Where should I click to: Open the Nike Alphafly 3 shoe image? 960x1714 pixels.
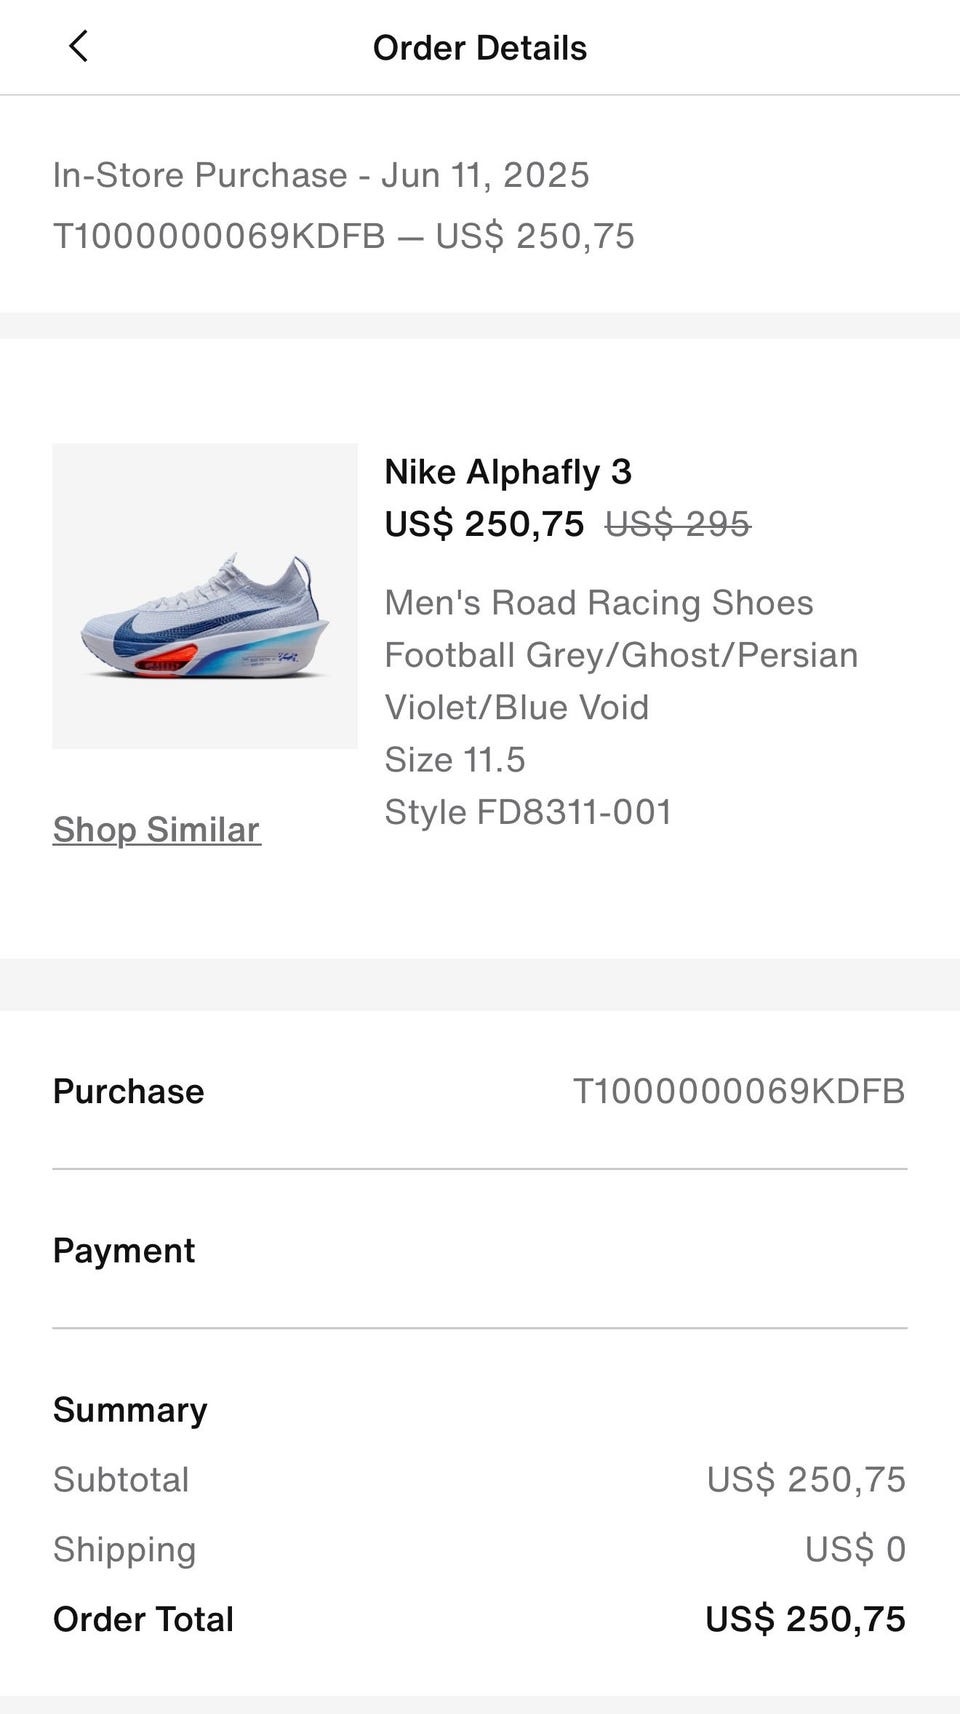[205, 596]
